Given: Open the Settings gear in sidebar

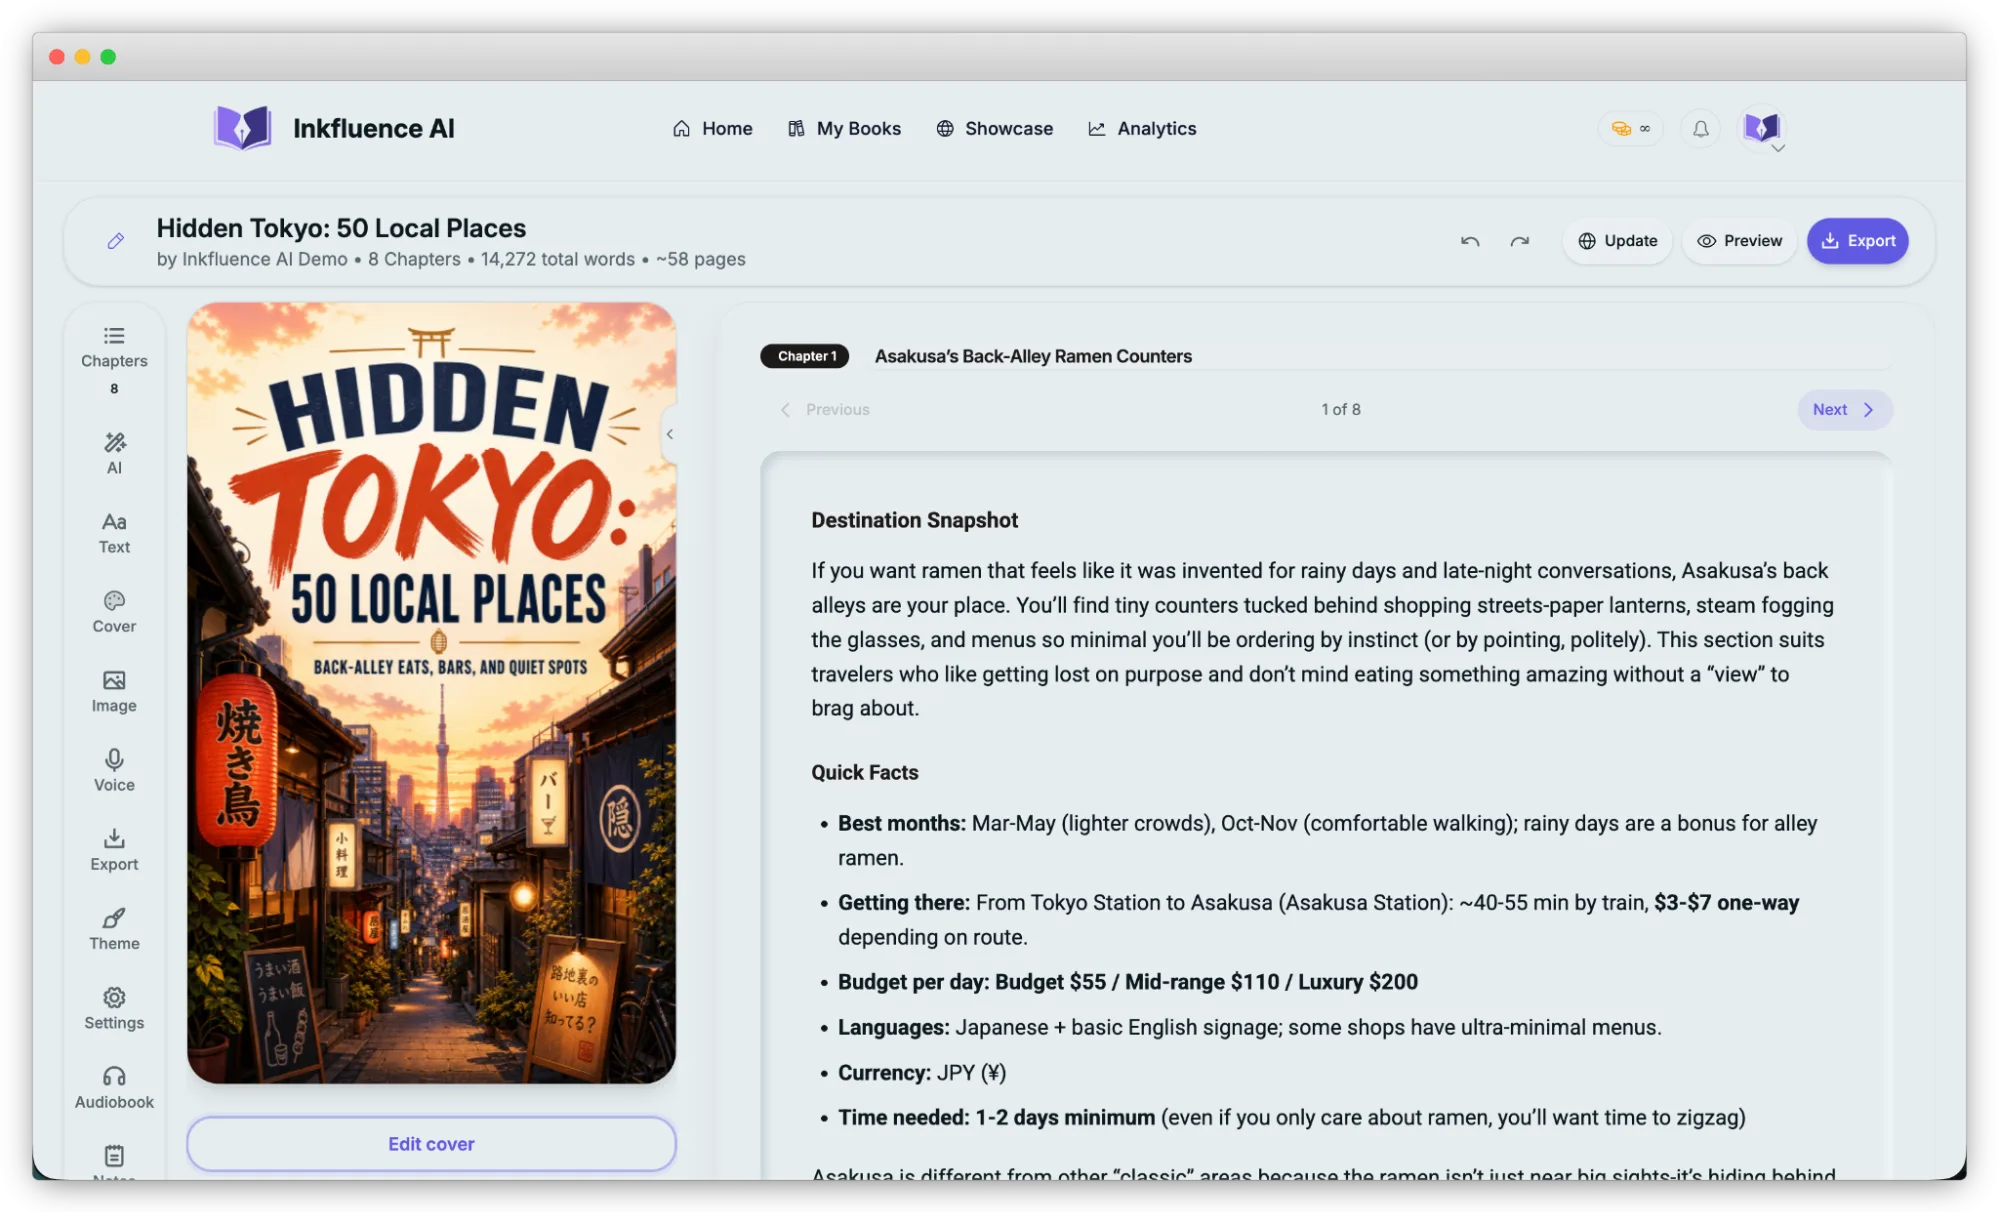Looking at the screenshot, I should pos(114,1008).
